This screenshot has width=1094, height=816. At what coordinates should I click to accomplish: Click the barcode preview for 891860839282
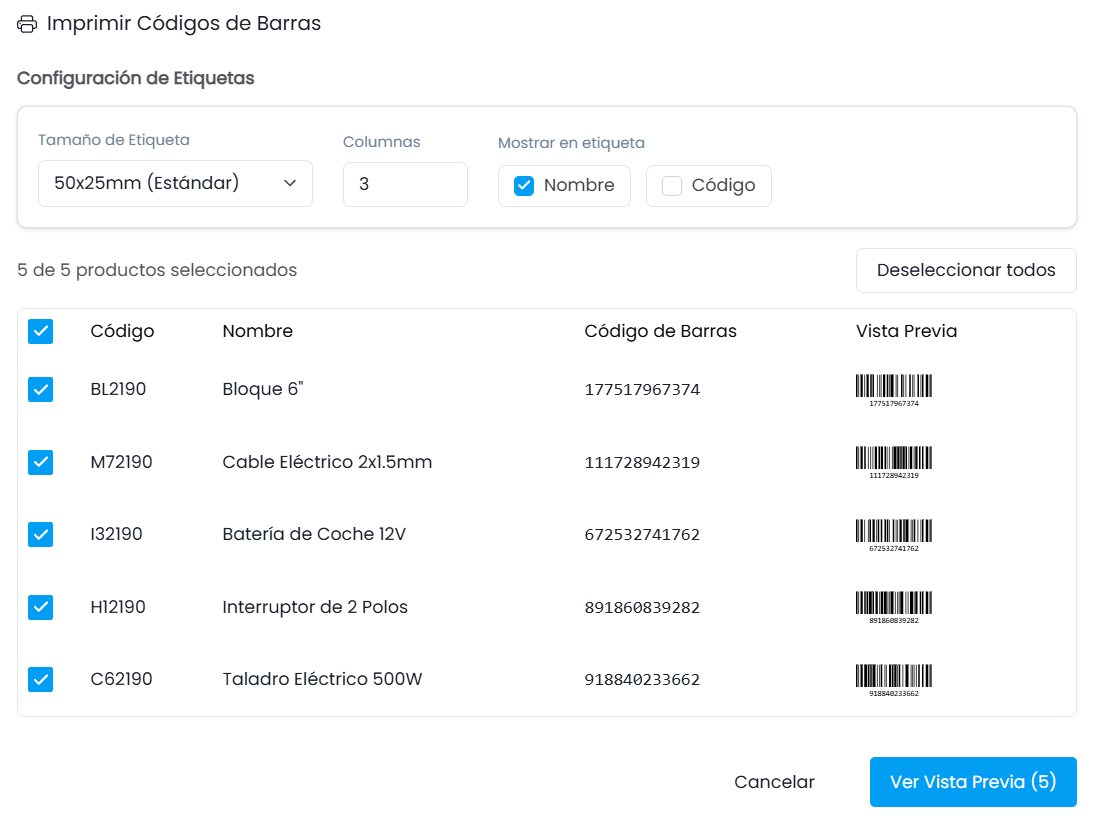click(x=894, y=608)
